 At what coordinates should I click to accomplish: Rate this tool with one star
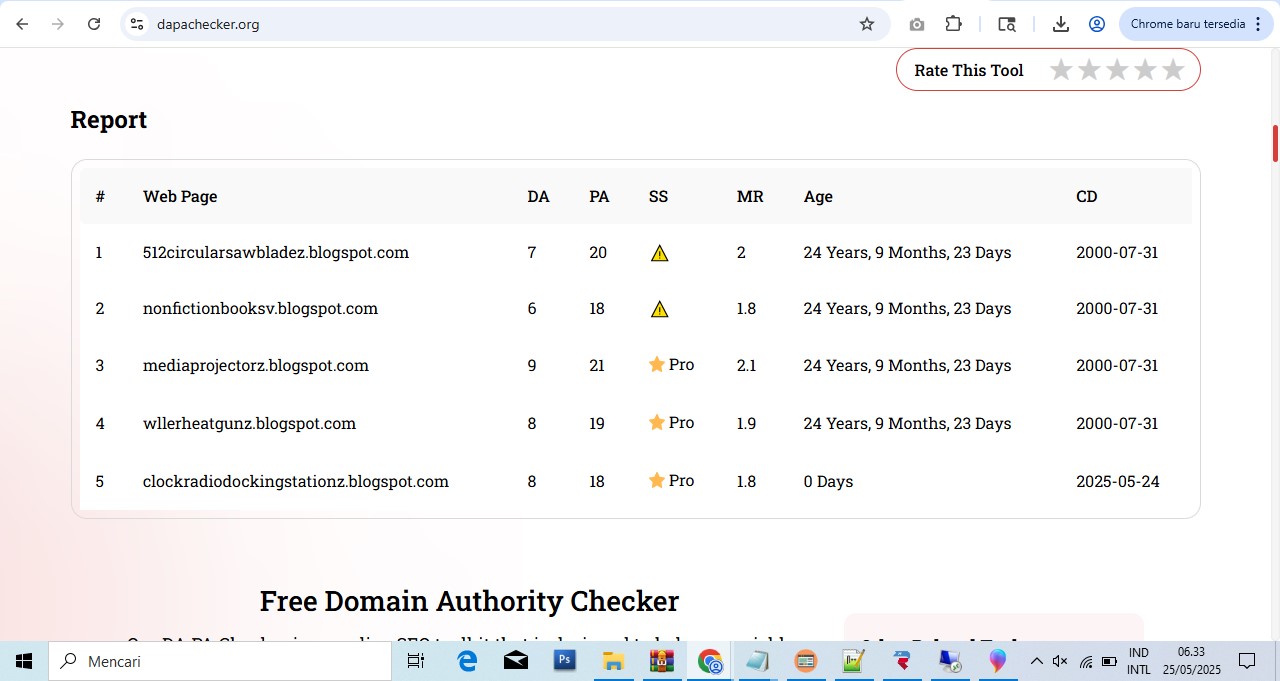click(x=1061, y=70)
